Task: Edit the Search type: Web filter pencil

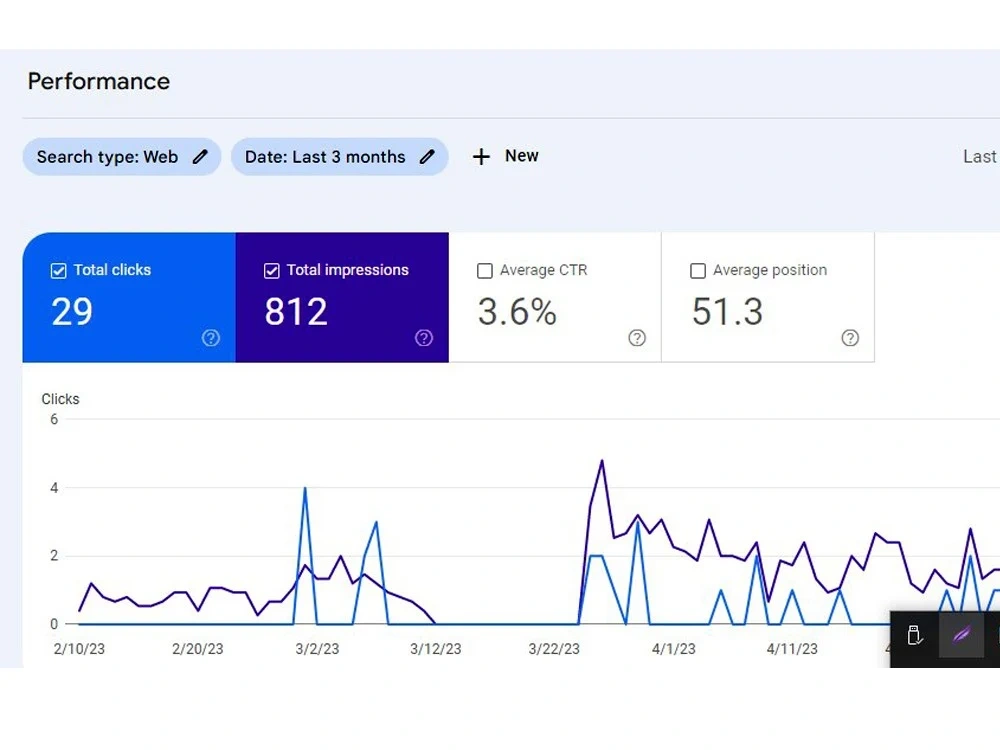Action: (x=200, y=157)
